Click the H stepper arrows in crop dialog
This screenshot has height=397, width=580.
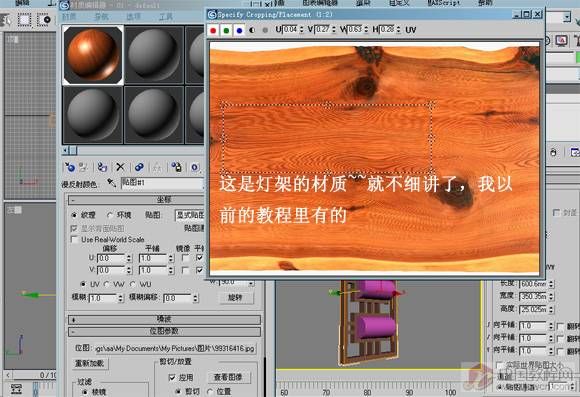[x=398, y=29]
